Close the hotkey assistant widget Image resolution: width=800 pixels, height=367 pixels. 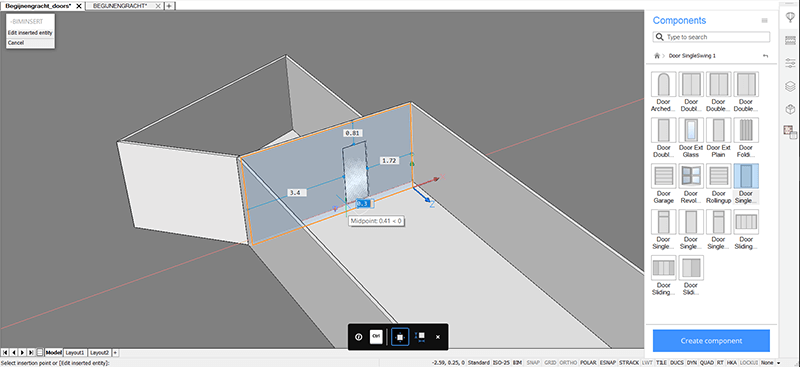[438, 337]
